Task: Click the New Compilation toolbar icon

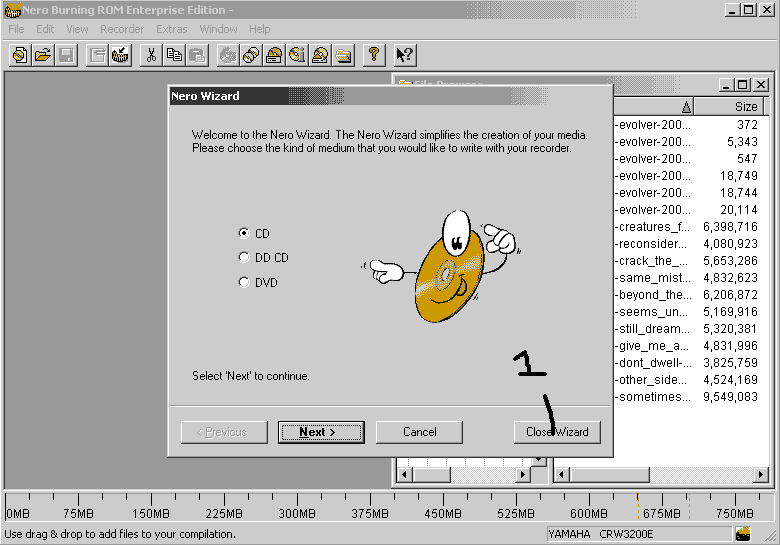Action: pyautogui.click(x=20, y=55)
